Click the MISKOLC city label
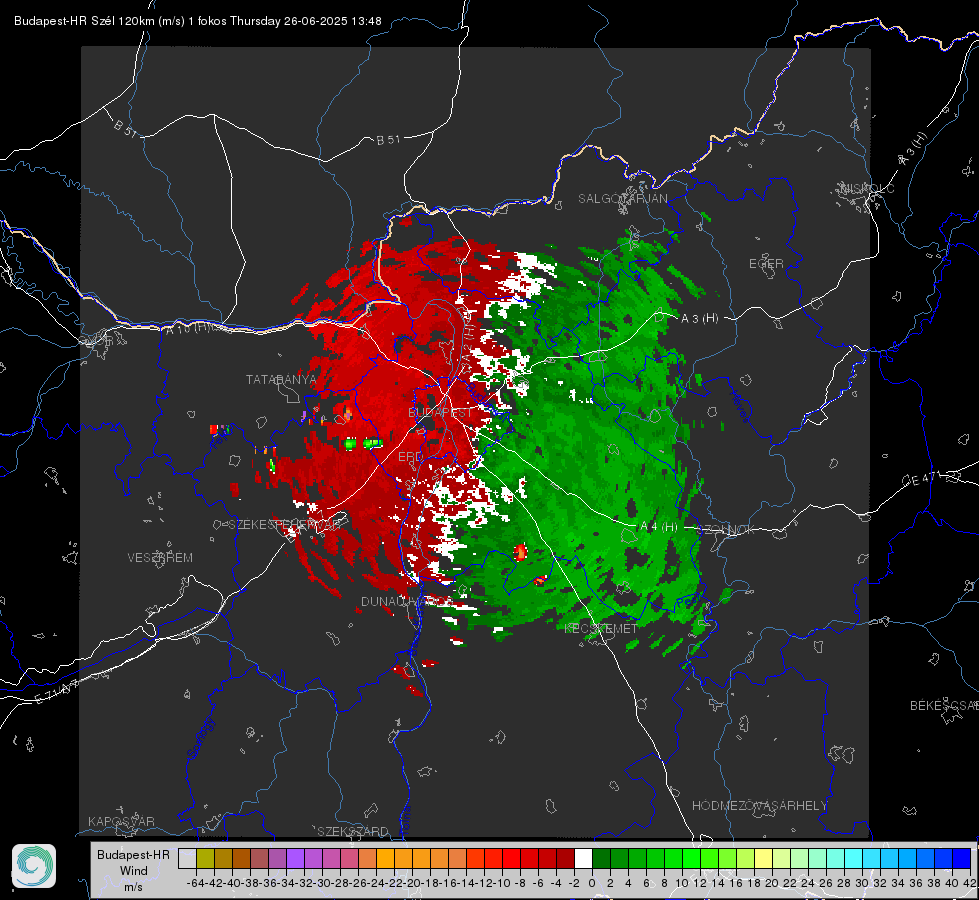The width and height of the screenshot is (979, 900). (x=867, y=188)
